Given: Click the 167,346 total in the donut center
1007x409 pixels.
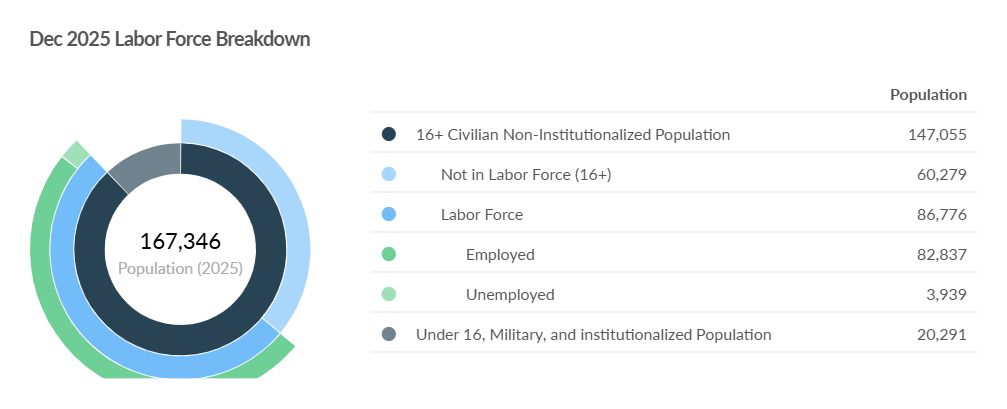Looking at the screenshot, I should tap(180, 241).
